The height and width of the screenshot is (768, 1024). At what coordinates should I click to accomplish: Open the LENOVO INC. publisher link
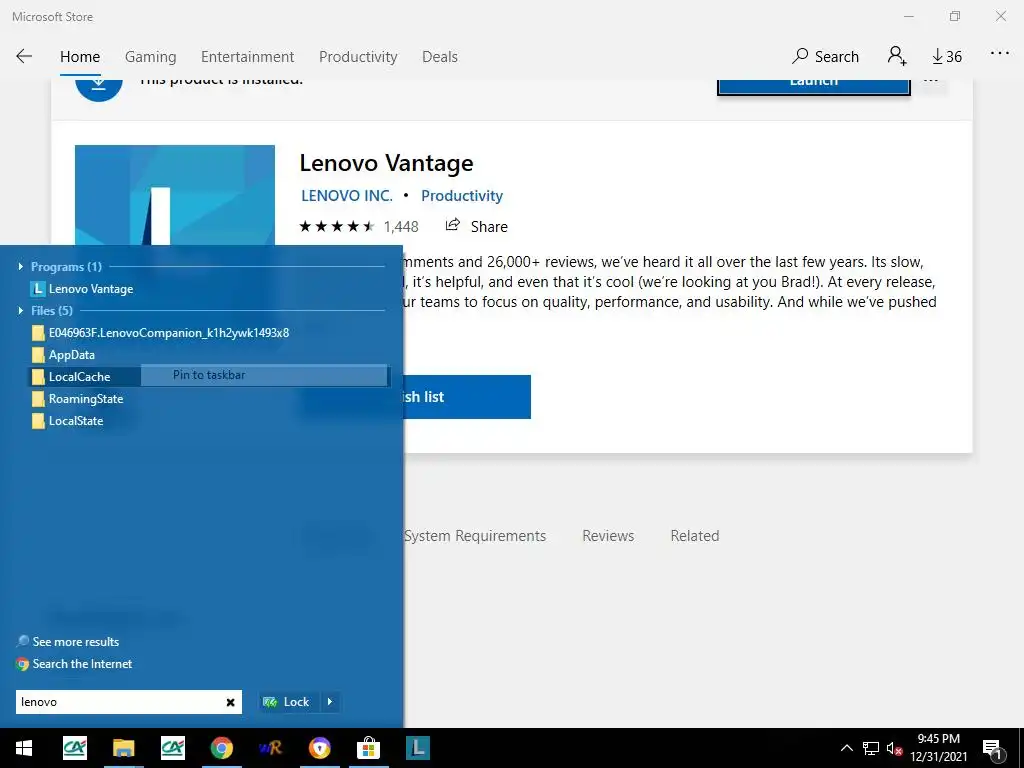[x=347, y=196]
